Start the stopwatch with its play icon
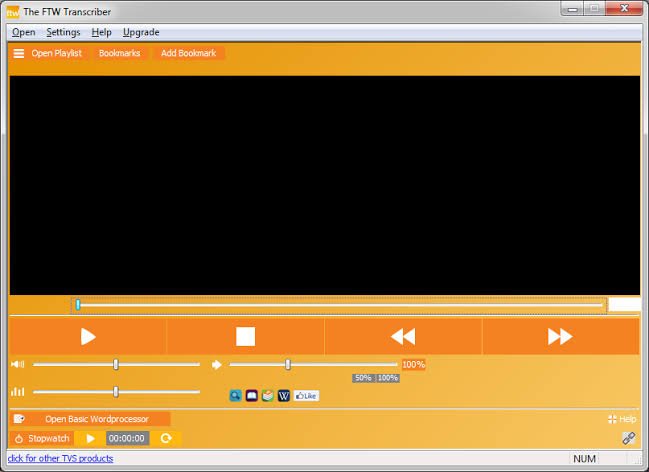The width and height of the screenshot is (649, 472). 90,438
